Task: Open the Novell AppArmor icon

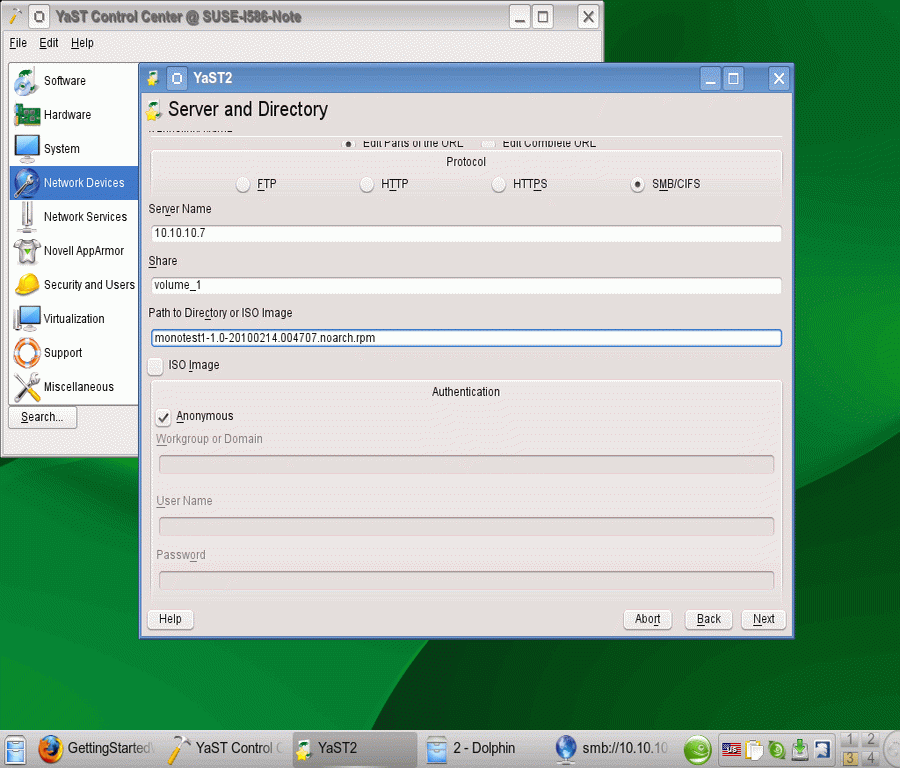Action: pos(26,251)
